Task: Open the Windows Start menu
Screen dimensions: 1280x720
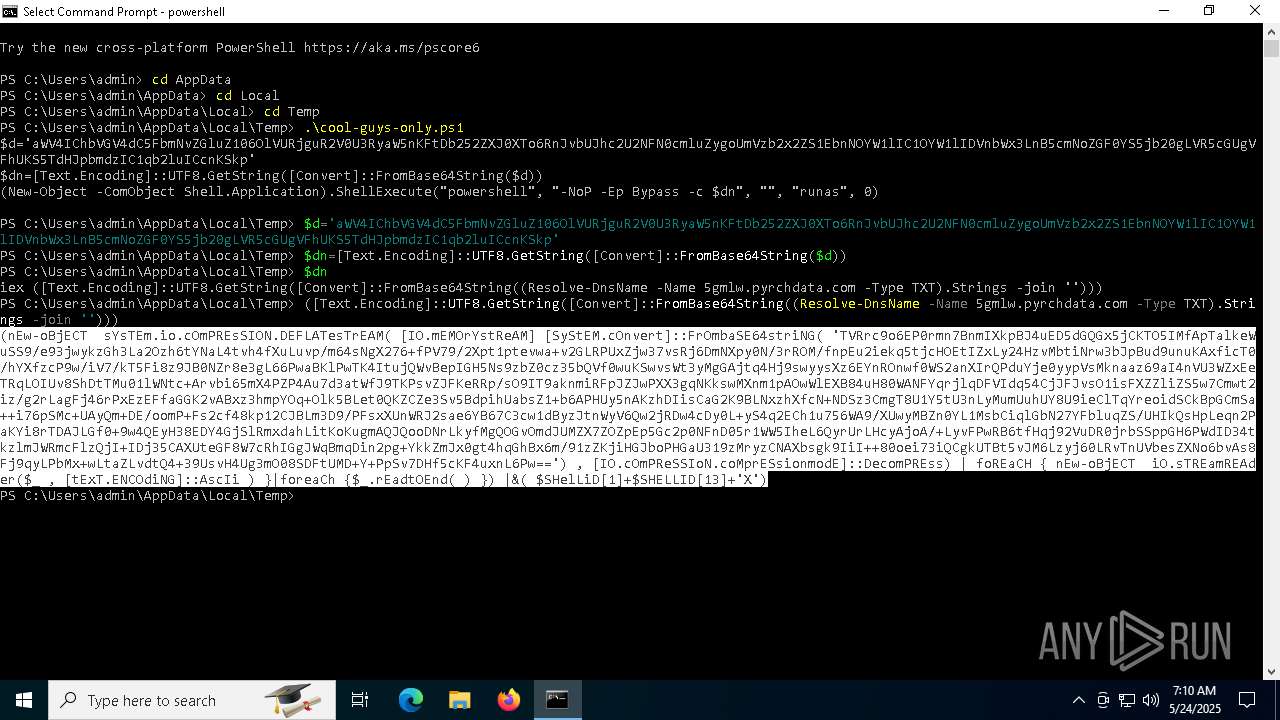Action: point(24,700)
